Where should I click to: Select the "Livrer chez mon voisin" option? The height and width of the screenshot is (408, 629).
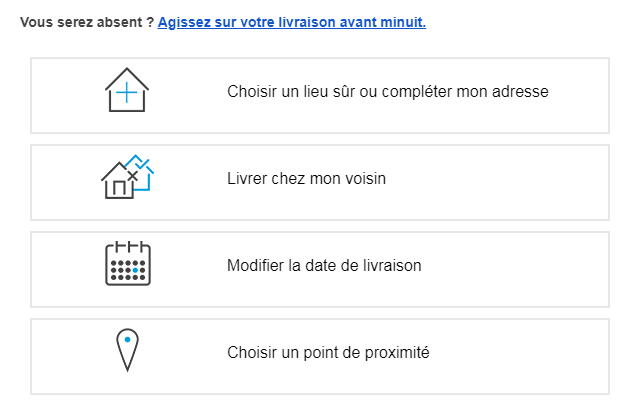tap(306, 179)
